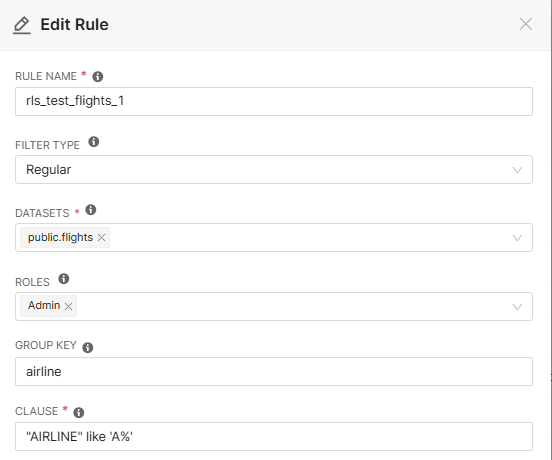Close the Edit Rule dialog
Image resolution: width=552 pixels, height=460 pixels.
(526, 24)
